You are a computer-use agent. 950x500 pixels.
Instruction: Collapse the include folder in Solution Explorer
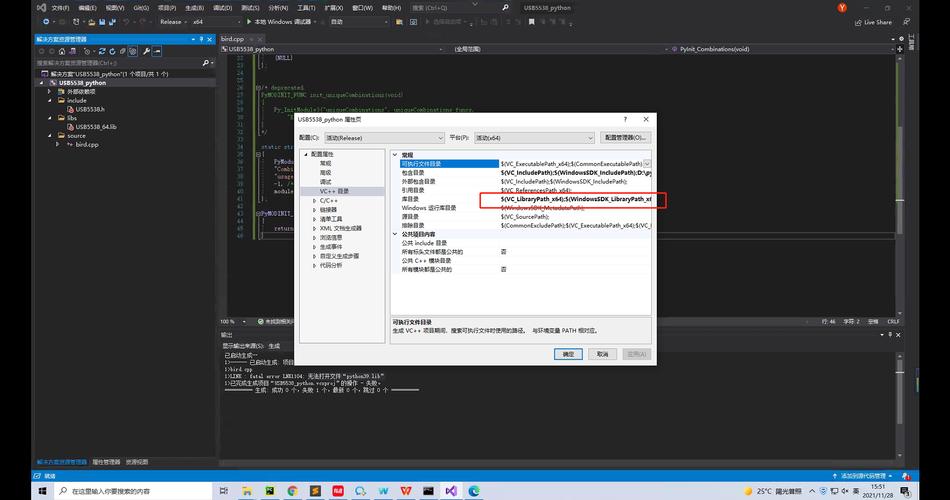[x=50, y=101]
